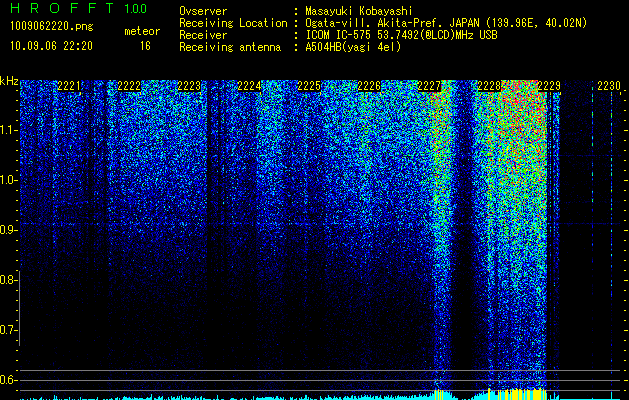Click the 1.1 kHz axis label
629x400 pixels.
[9, 130]
